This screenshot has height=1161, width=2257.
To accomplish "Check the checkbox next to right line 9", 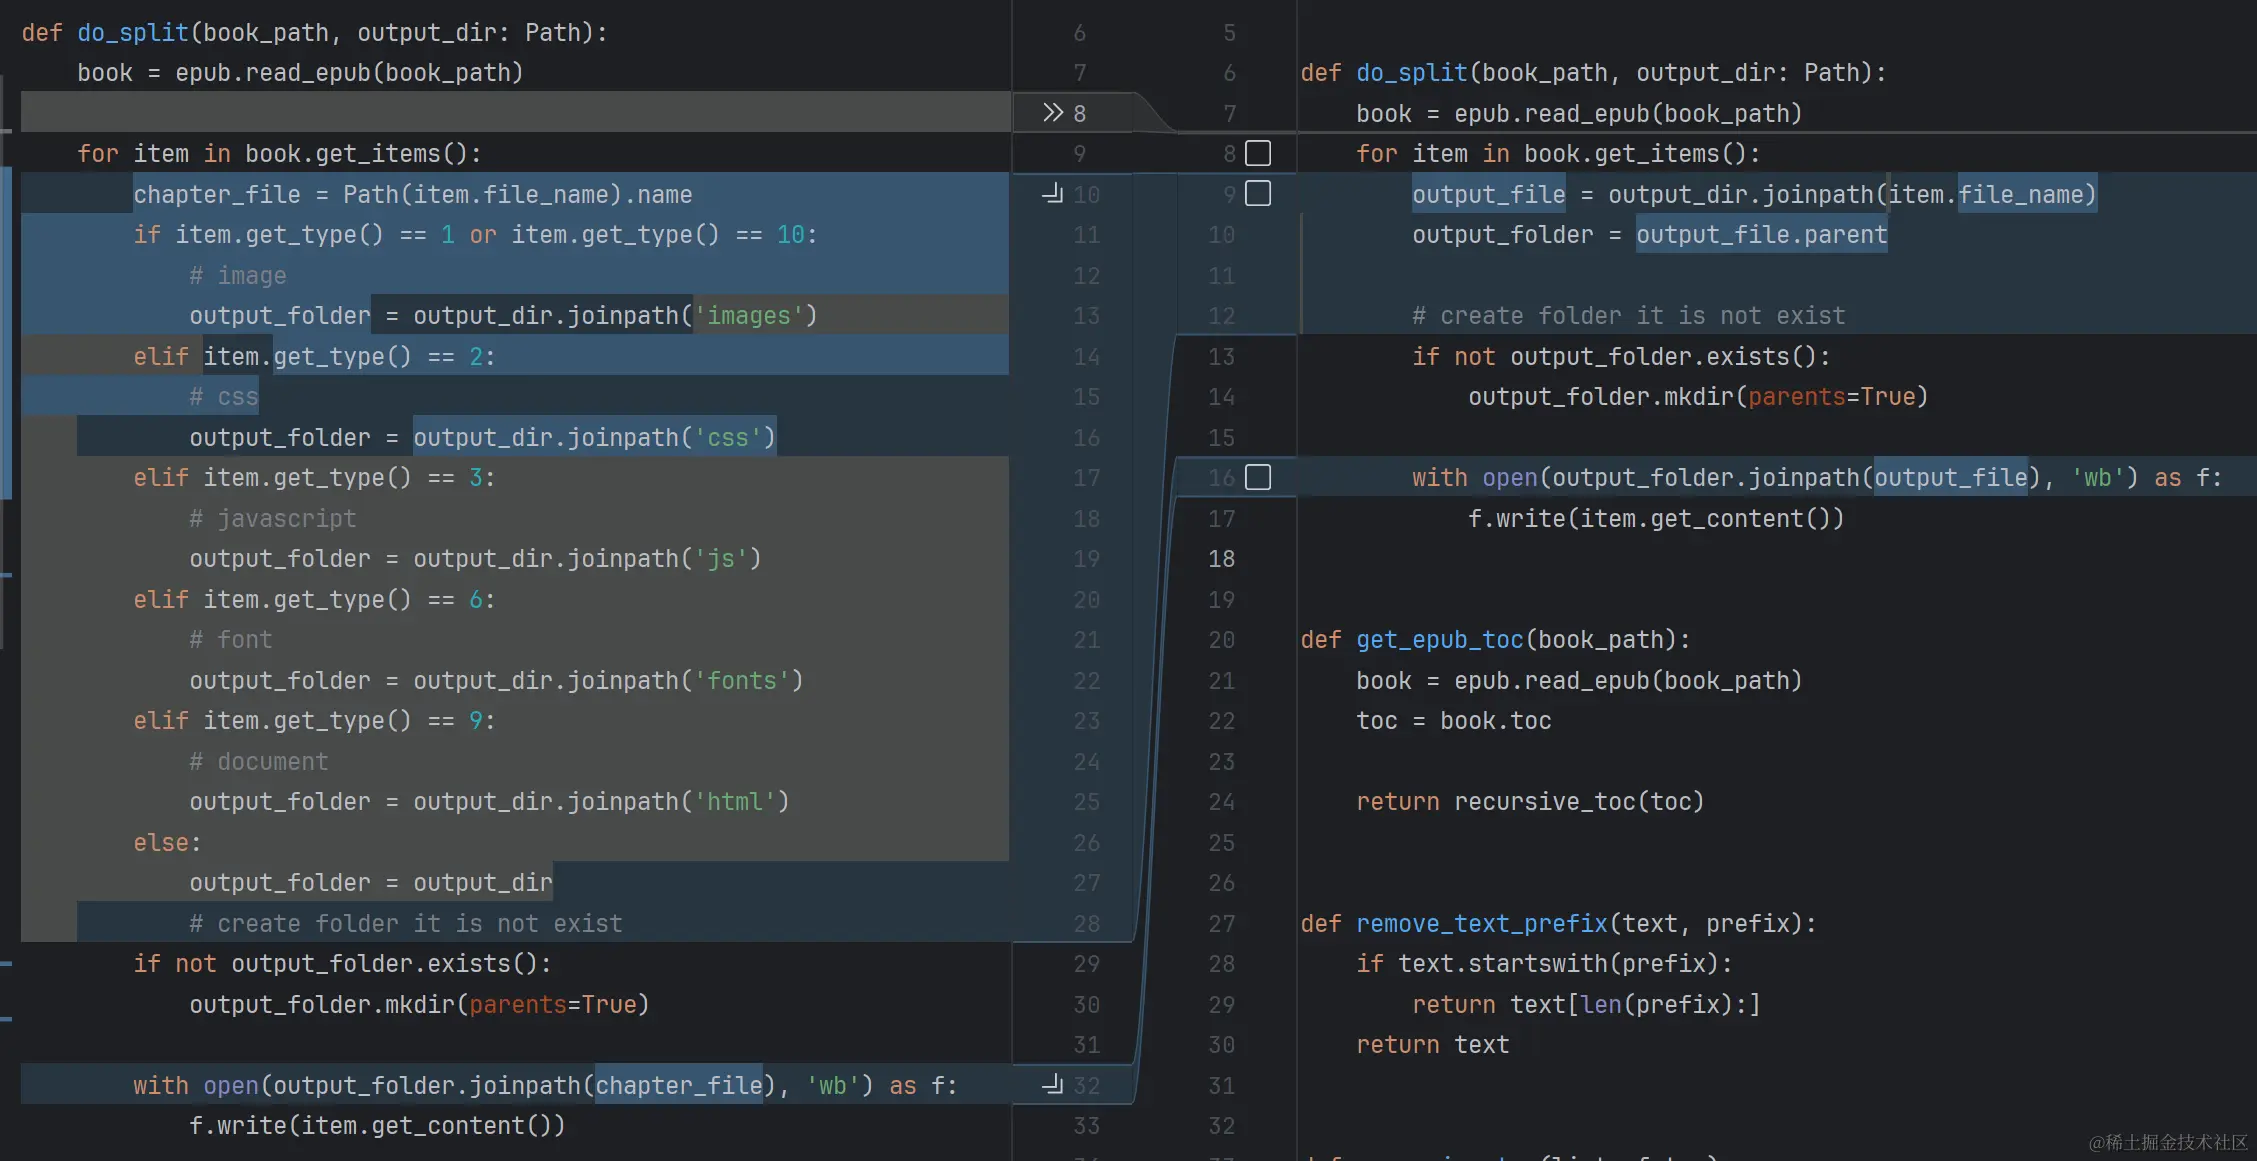I will (1258, 193).
